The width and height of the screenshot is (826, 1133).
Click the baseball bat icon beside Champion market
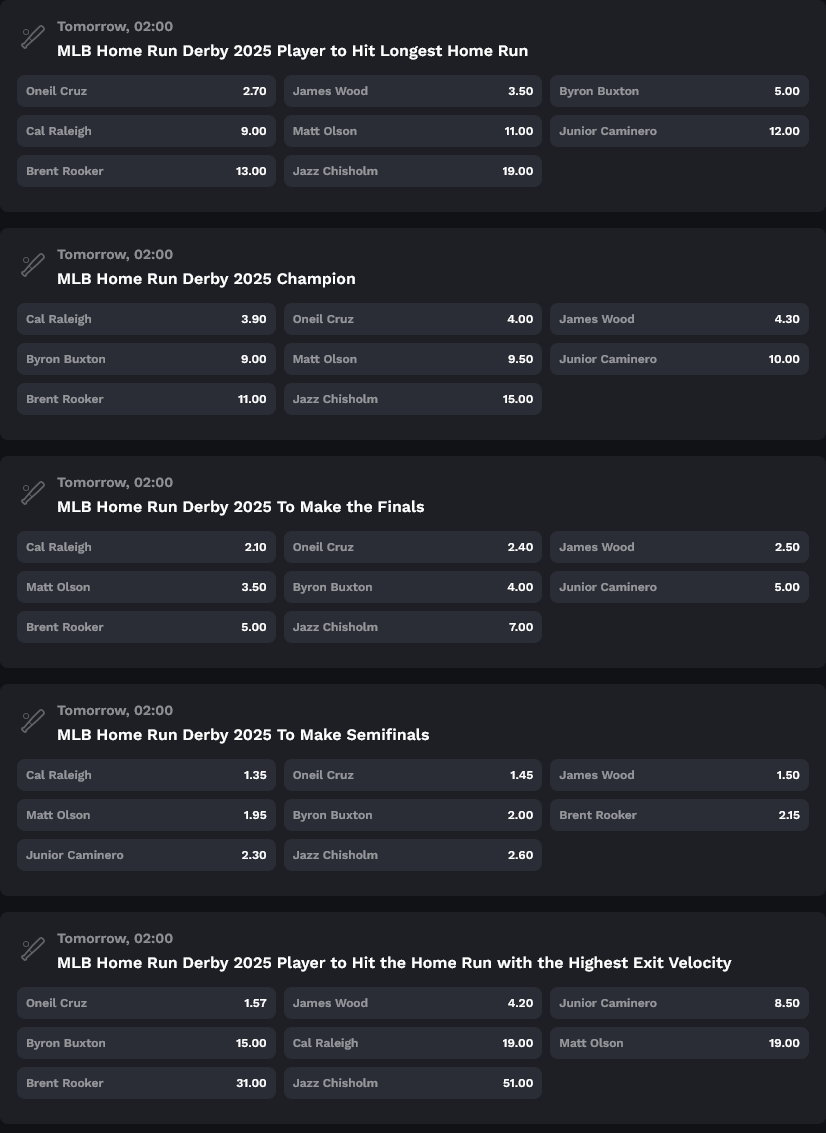point(33,265)
